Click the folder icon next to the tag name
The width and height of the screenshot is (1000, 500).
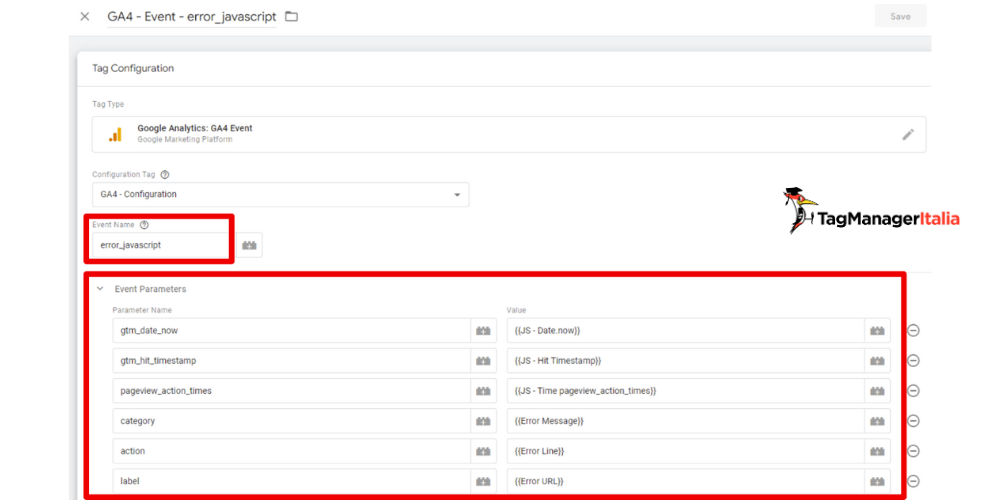[291, 17]
